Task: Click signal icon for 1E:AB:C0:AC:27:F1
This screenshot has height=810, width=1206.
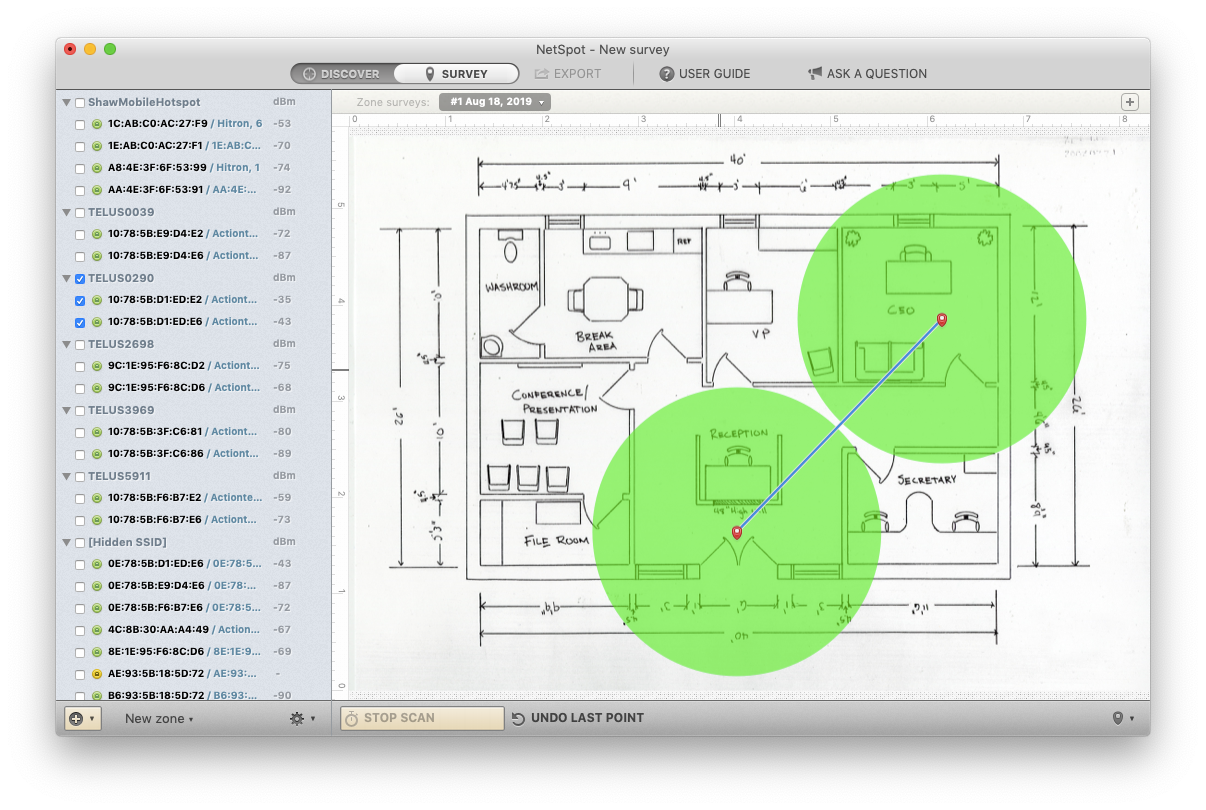Action: point(97,146)
